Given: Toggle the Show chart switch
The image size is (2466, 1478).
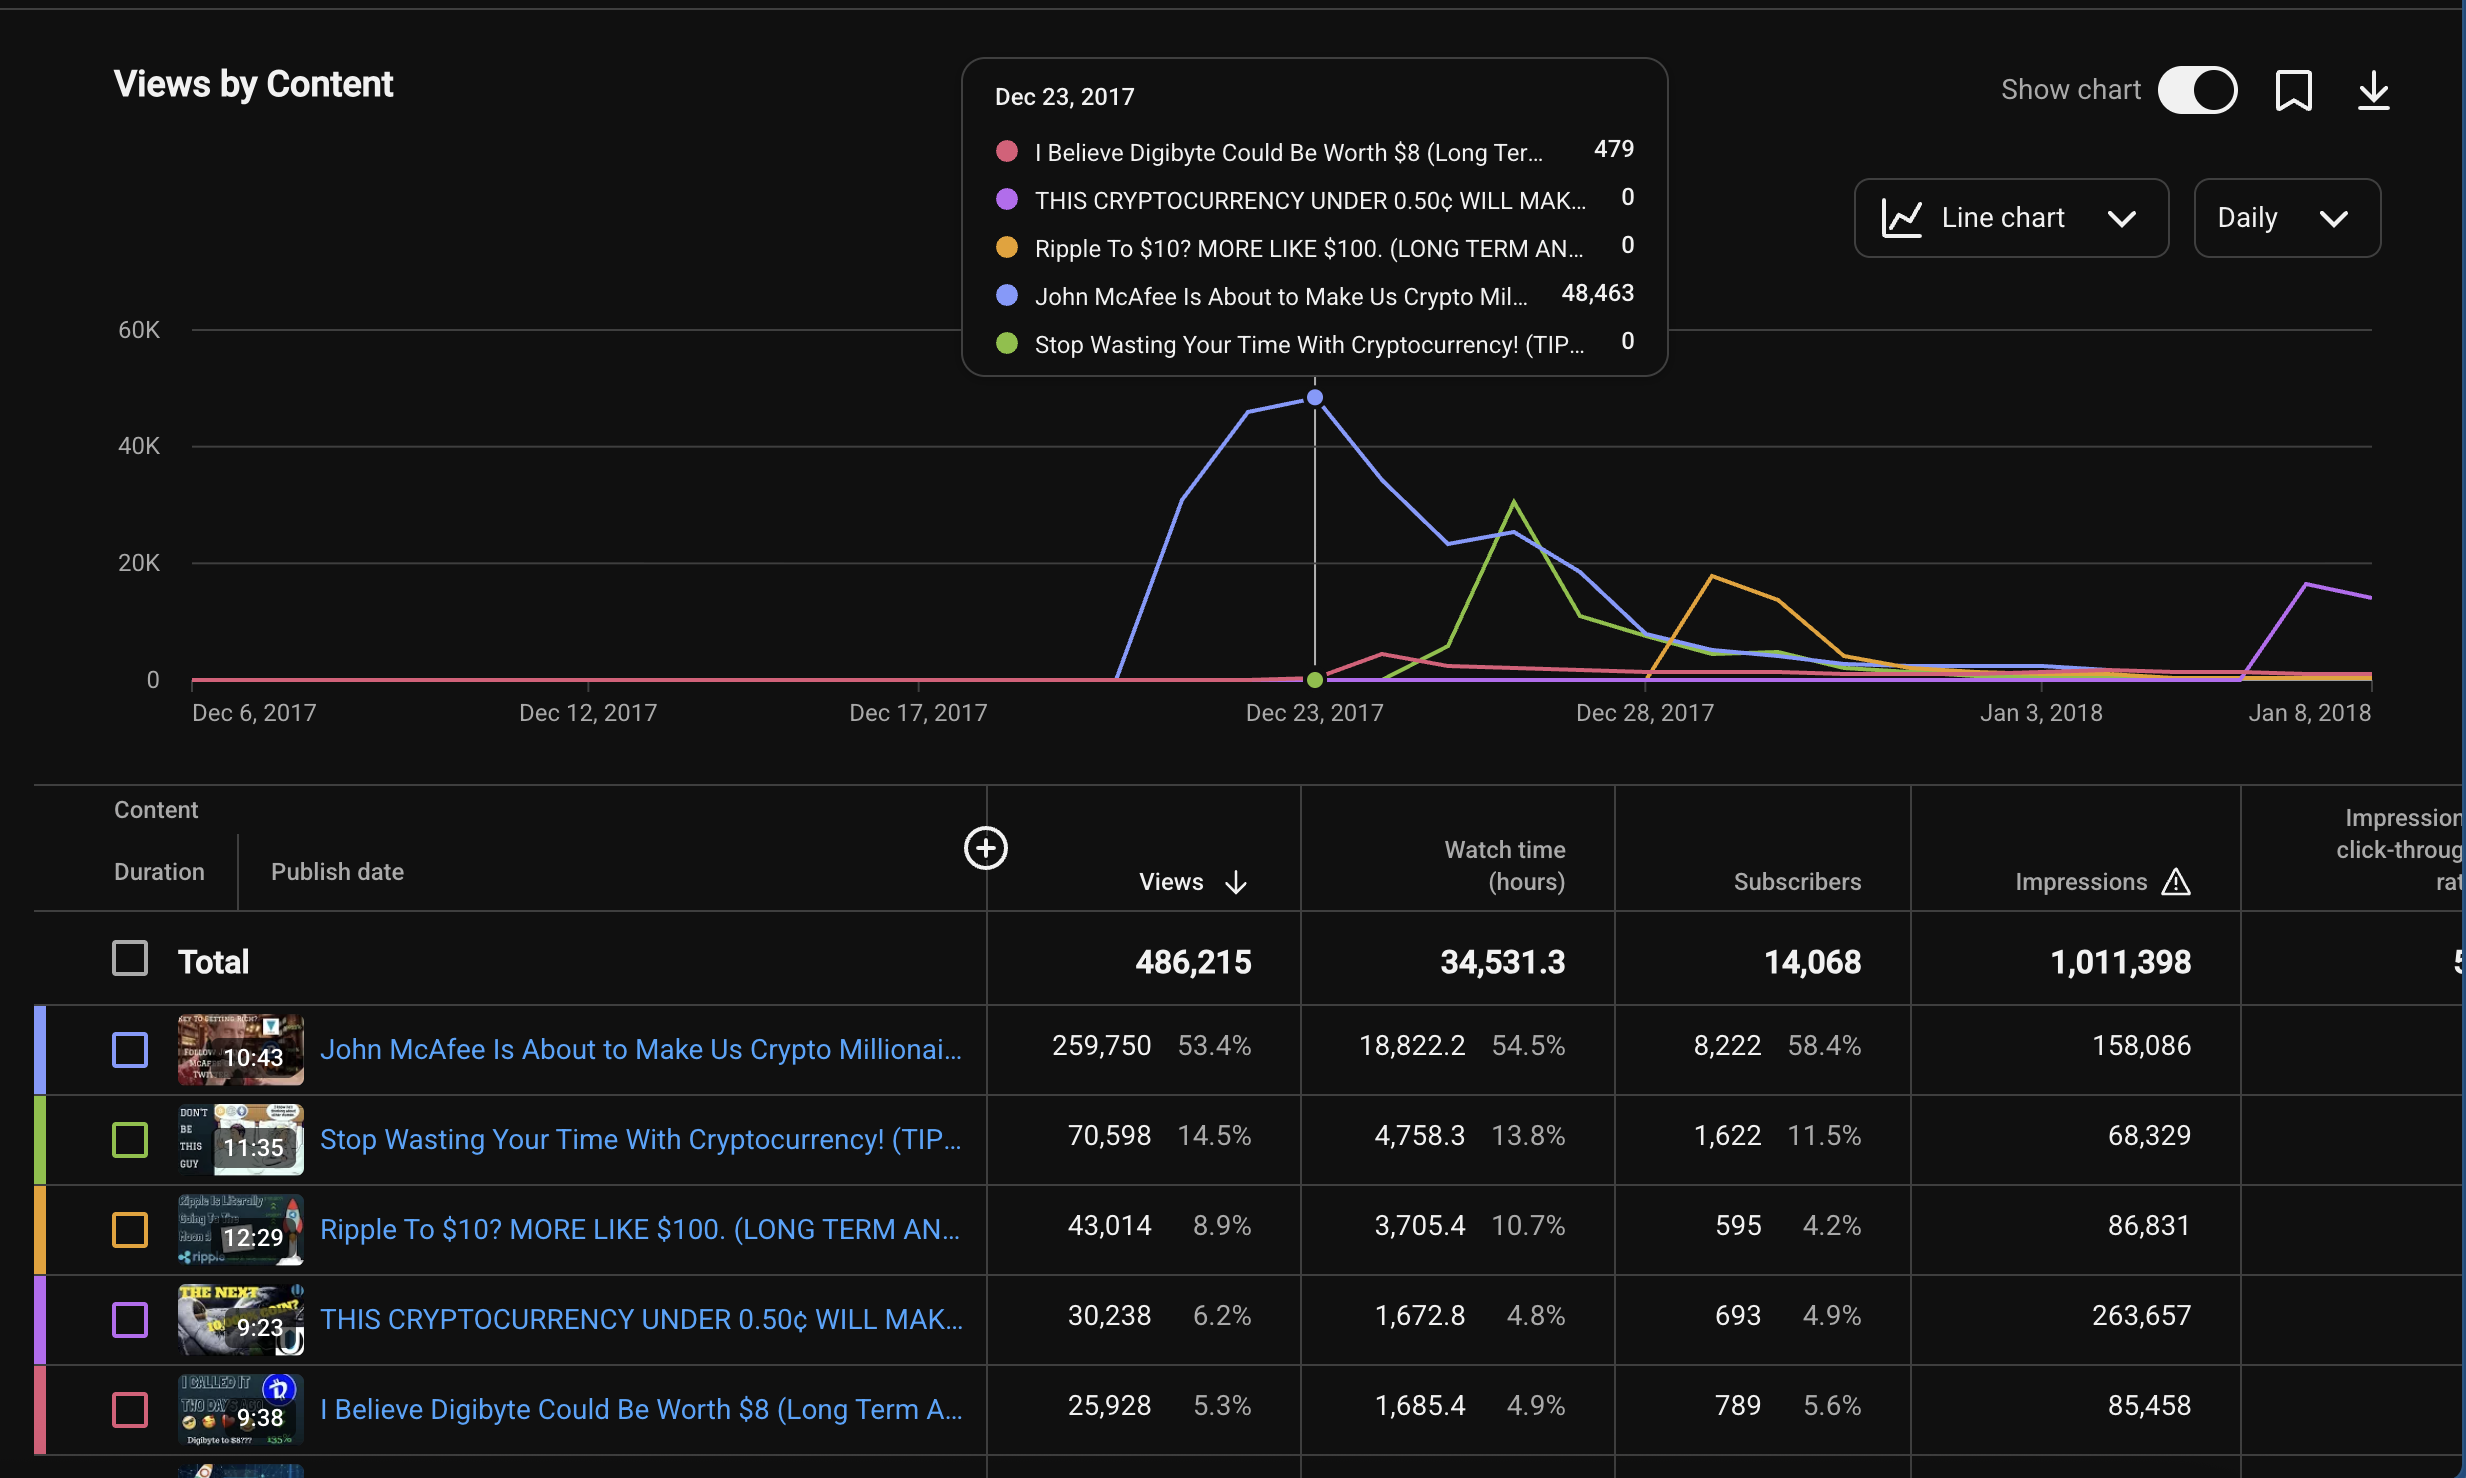Looking at the screenshot, I should coord(2198,90).
